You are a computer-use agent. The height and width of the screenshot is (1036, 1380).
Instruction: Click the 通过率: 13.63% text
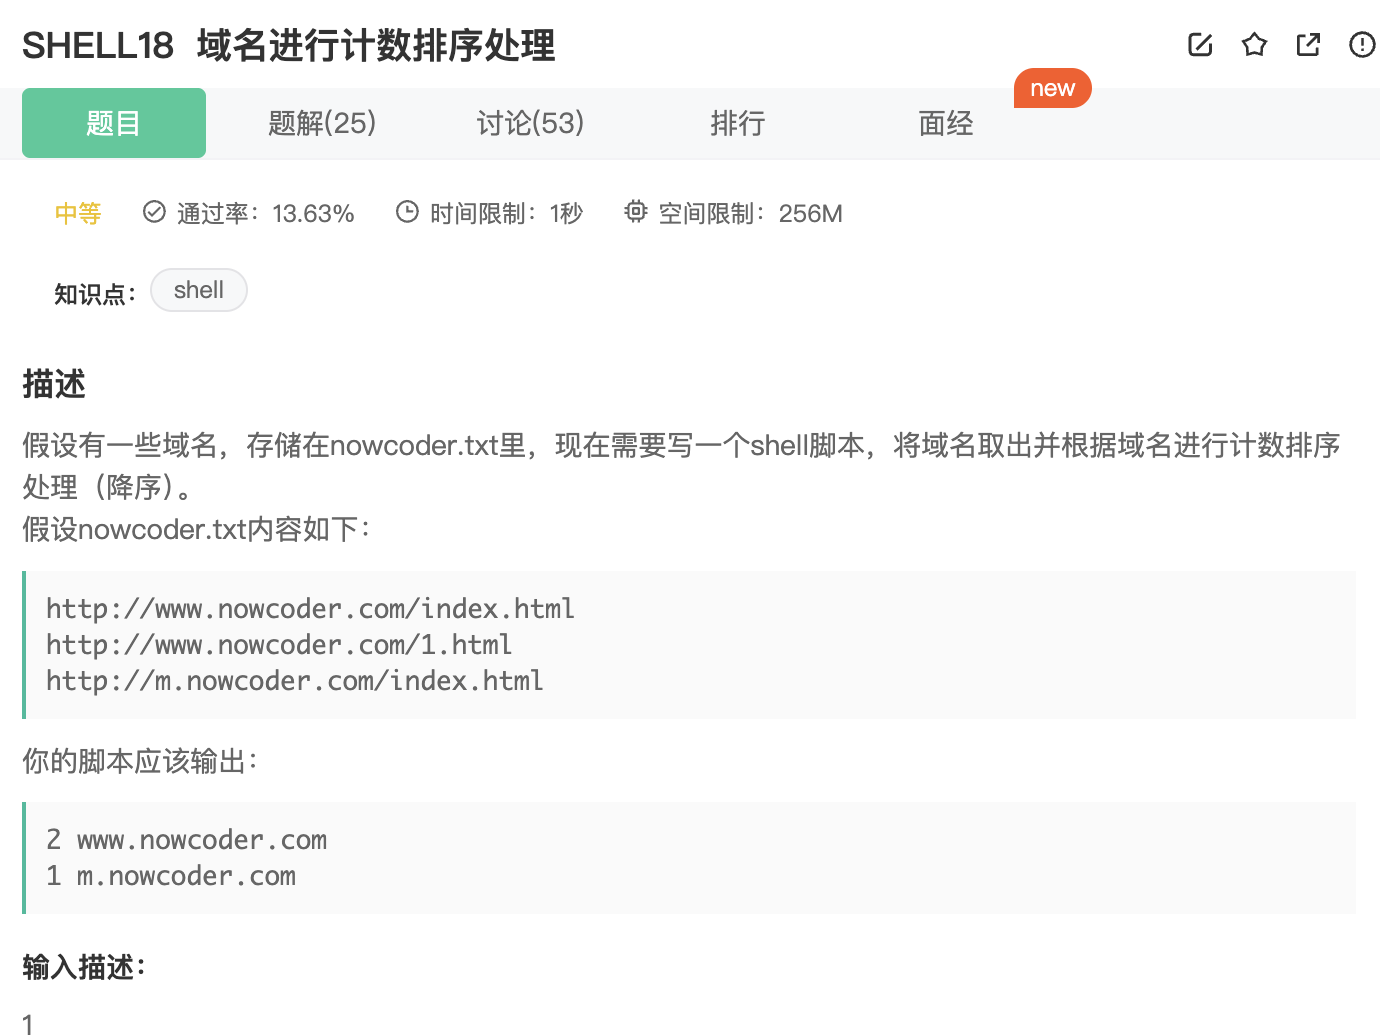coord(266,213)
